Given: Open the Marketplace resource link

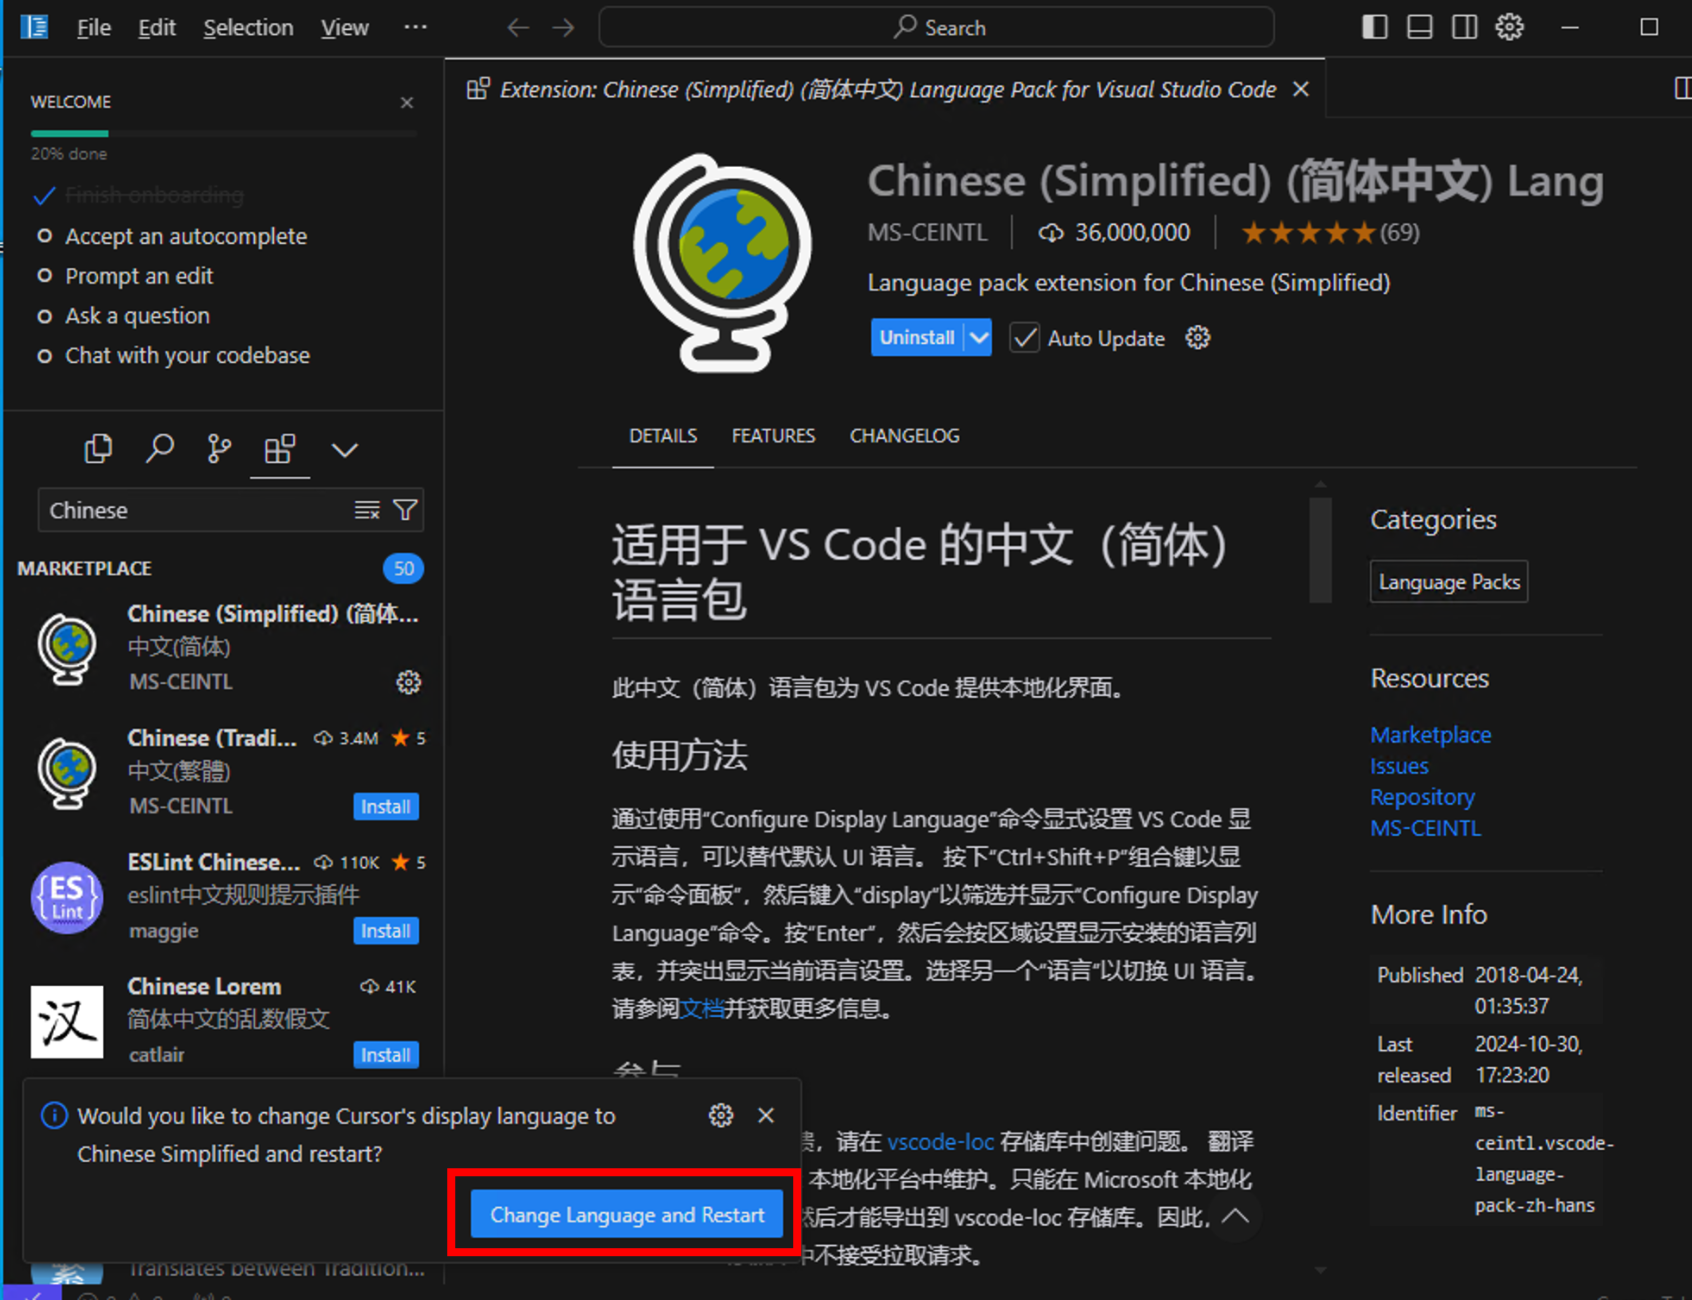Looking at the screenshot, I should (x=1431, y=735).
